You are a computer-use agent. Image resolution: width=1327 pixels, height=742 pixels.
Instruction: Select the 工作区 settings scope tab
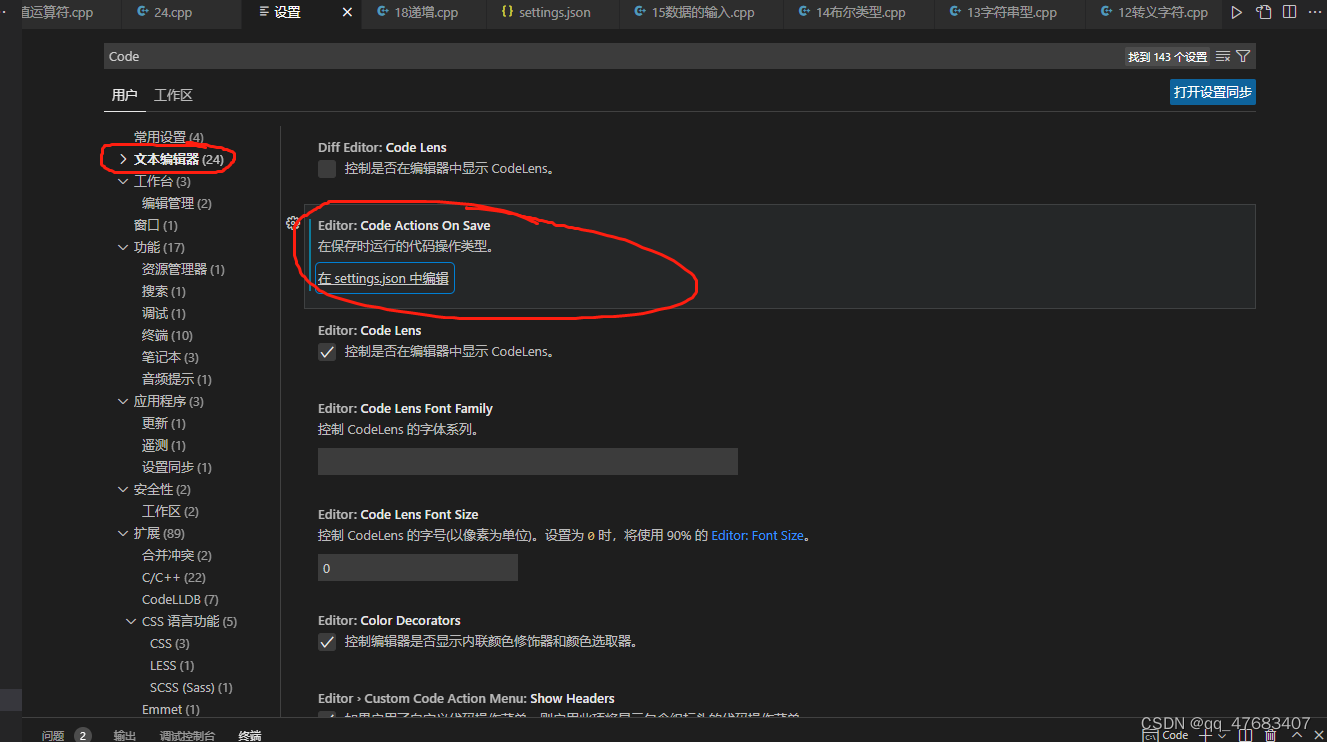[x=173, y=95]
